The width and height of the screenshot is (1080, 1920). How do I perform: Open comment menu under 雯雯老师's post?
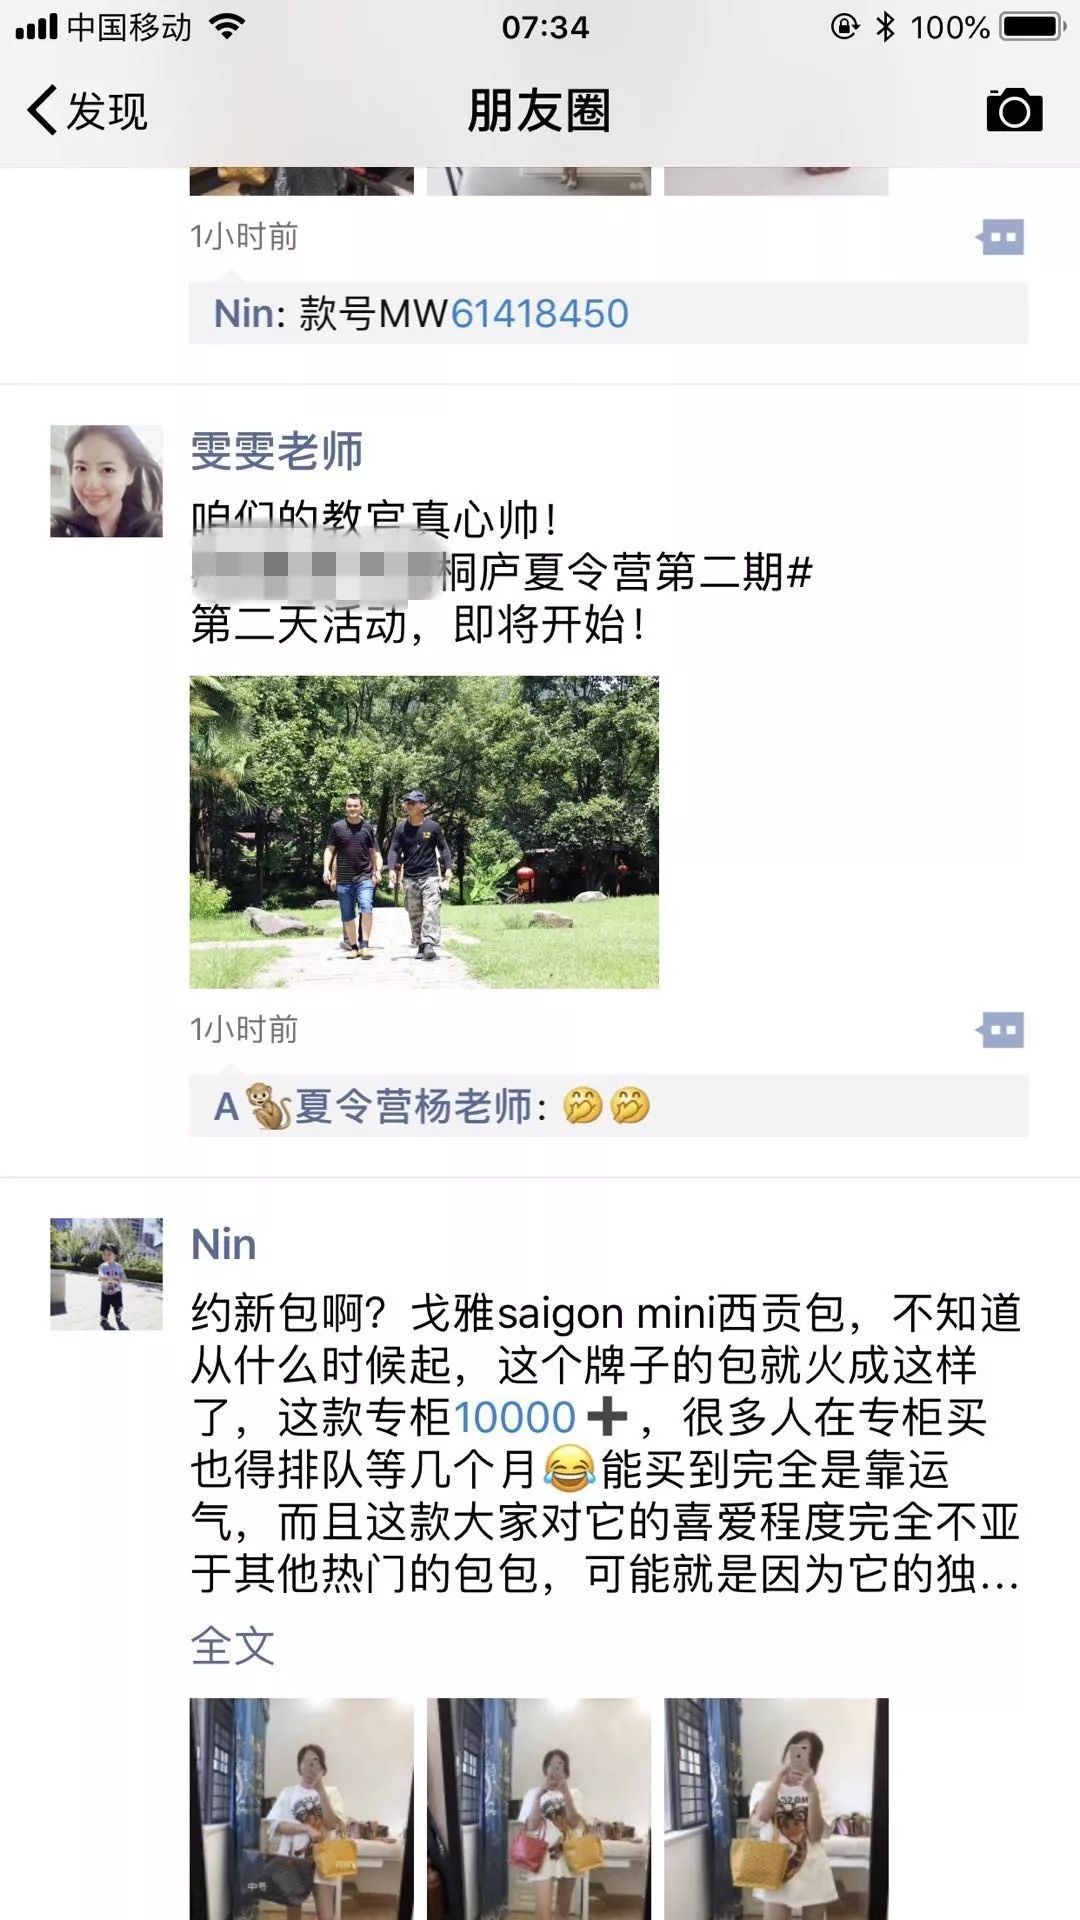1001,1030
